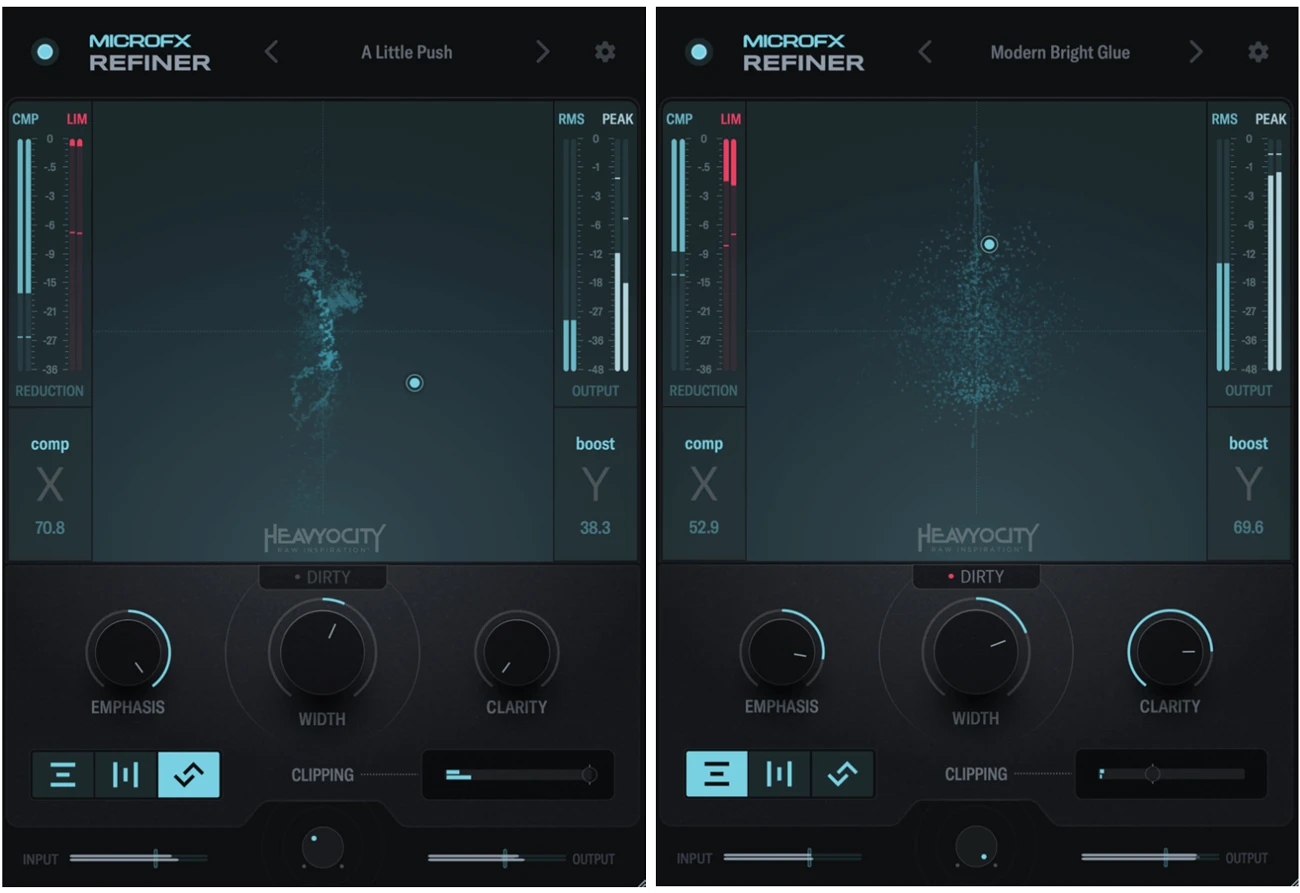Click PEAK output meter in A Little Push instance
The image size is (1300, 893).
click(621, 255)
